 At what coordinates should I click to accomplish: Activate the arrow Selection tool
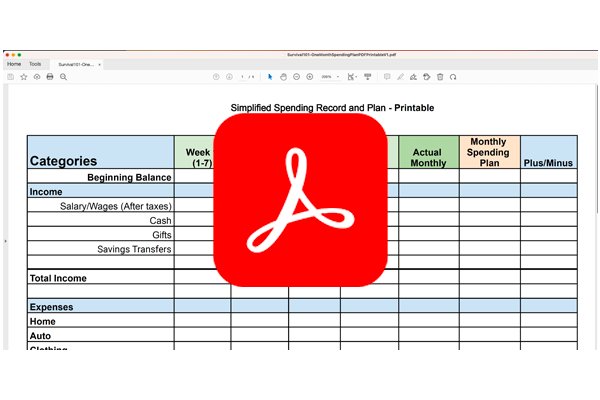(x=270, y=76)
